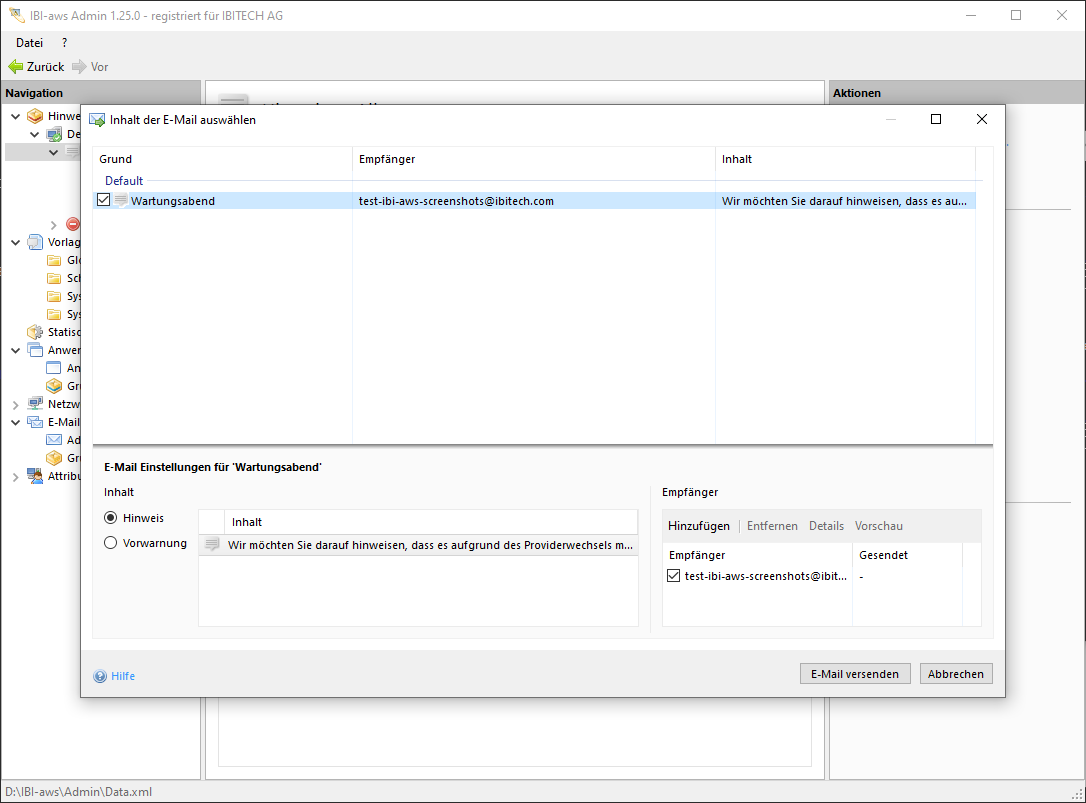Open the Datei menu
The height and width of the screenshot is (803, 1086).
pyautogui.click(x=29, y=43)
